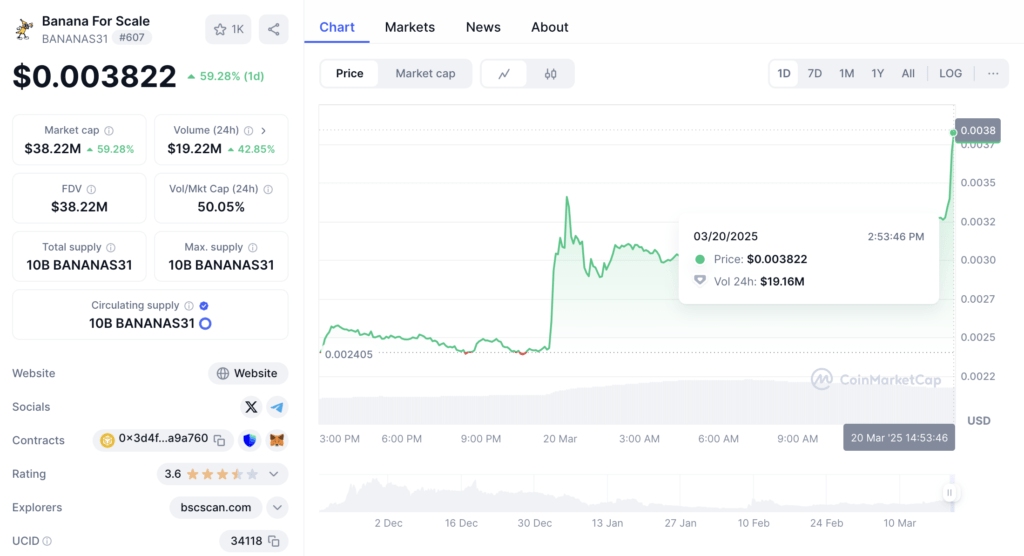The height and width of the screenshot is (556, 1024).
Task: Open FDV info icon
Action: point(91,189)
